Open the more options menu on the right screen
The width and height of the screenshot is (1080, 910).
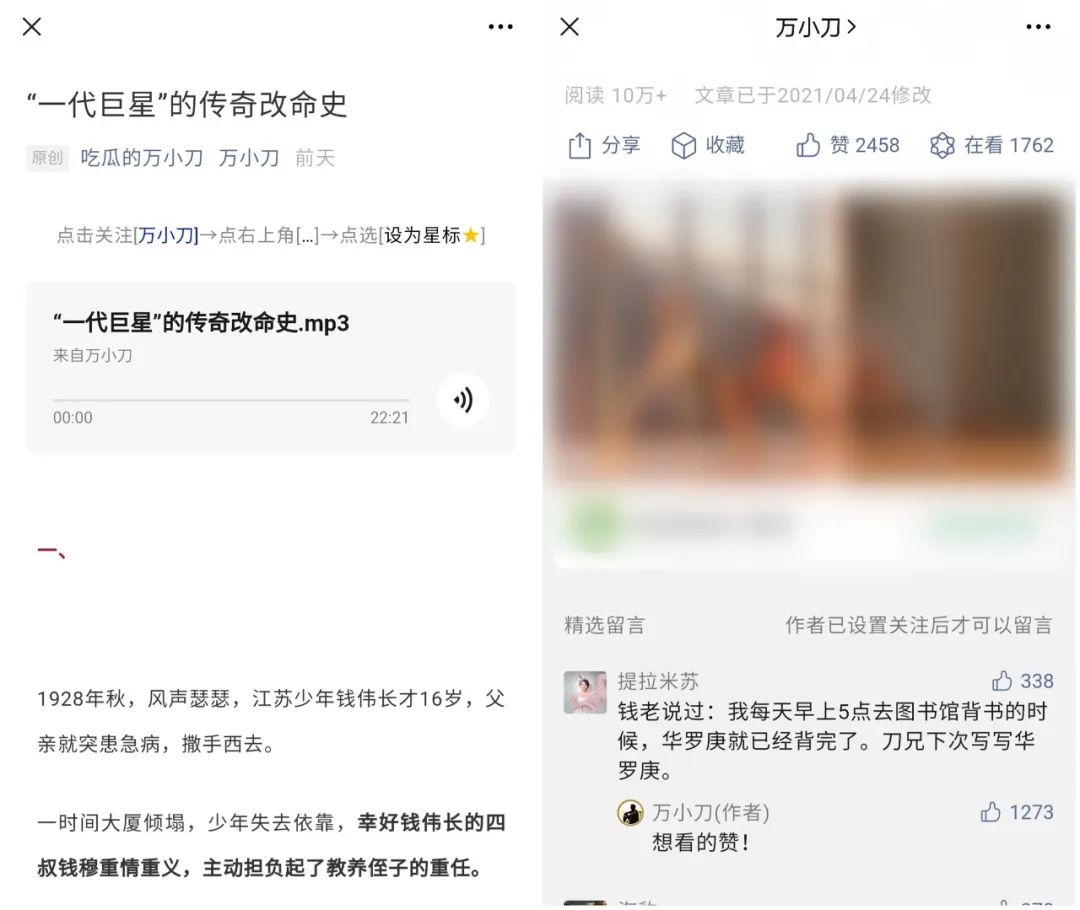pyautogui.click(x=1038, y=27)
